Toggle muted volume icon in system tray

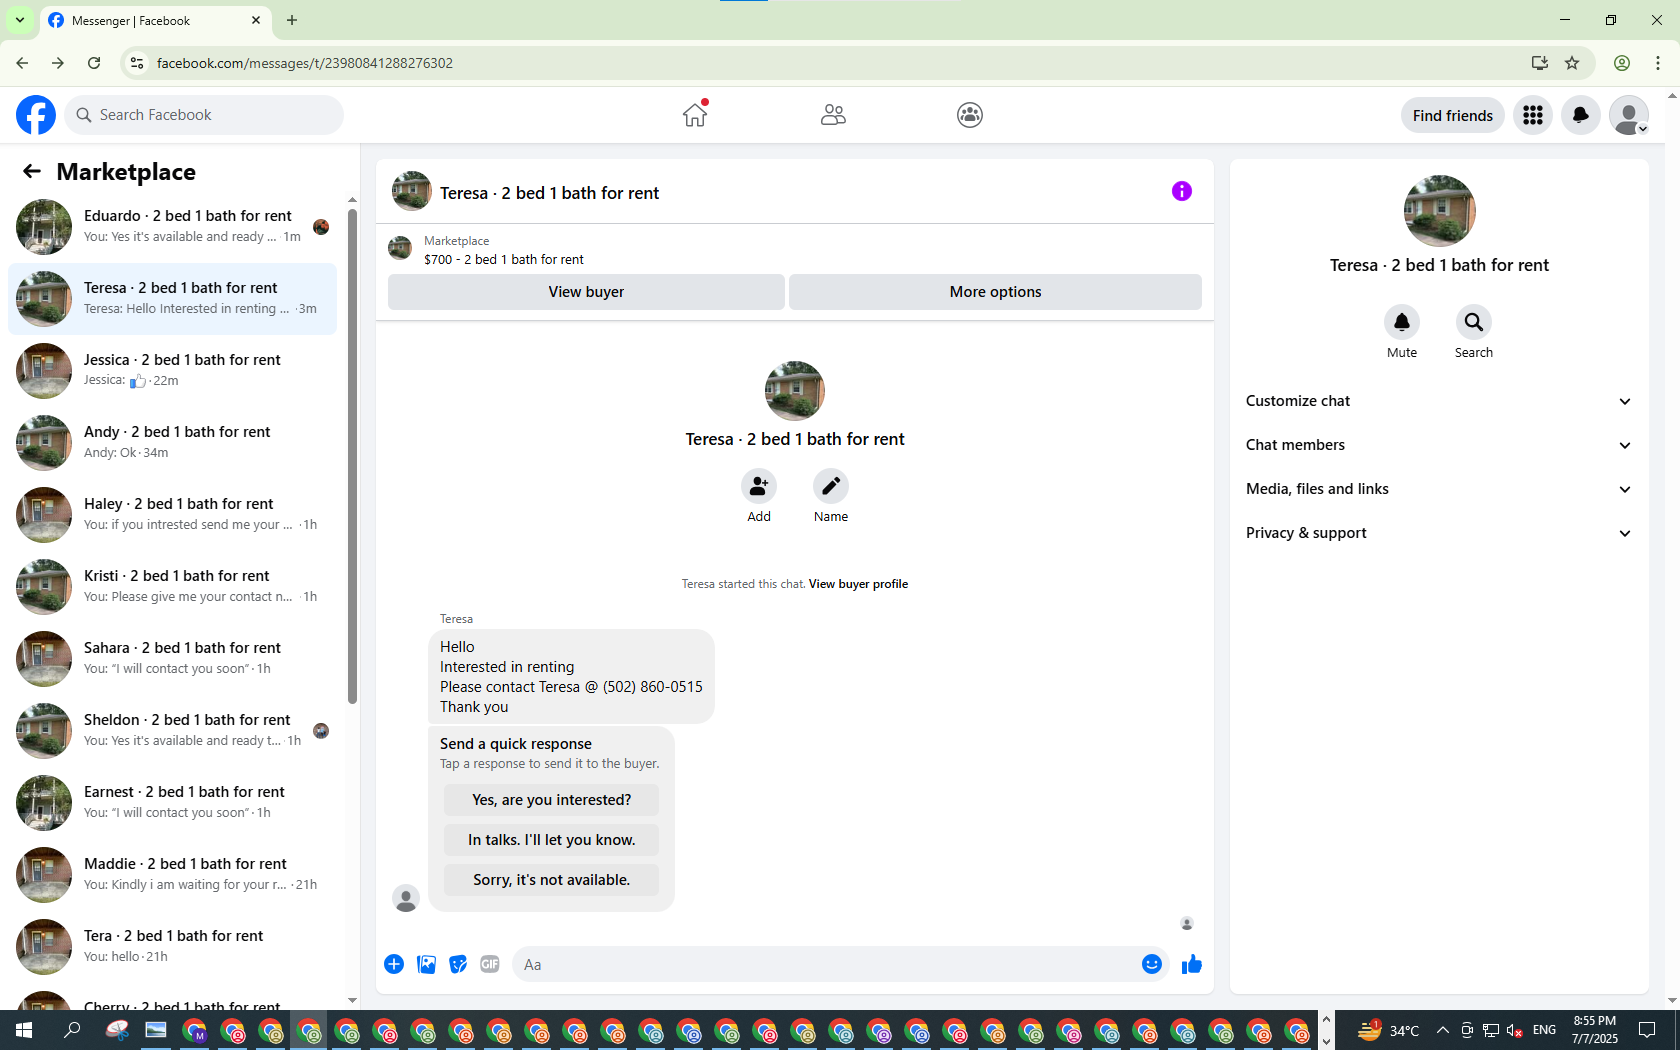point(1515,1030)
